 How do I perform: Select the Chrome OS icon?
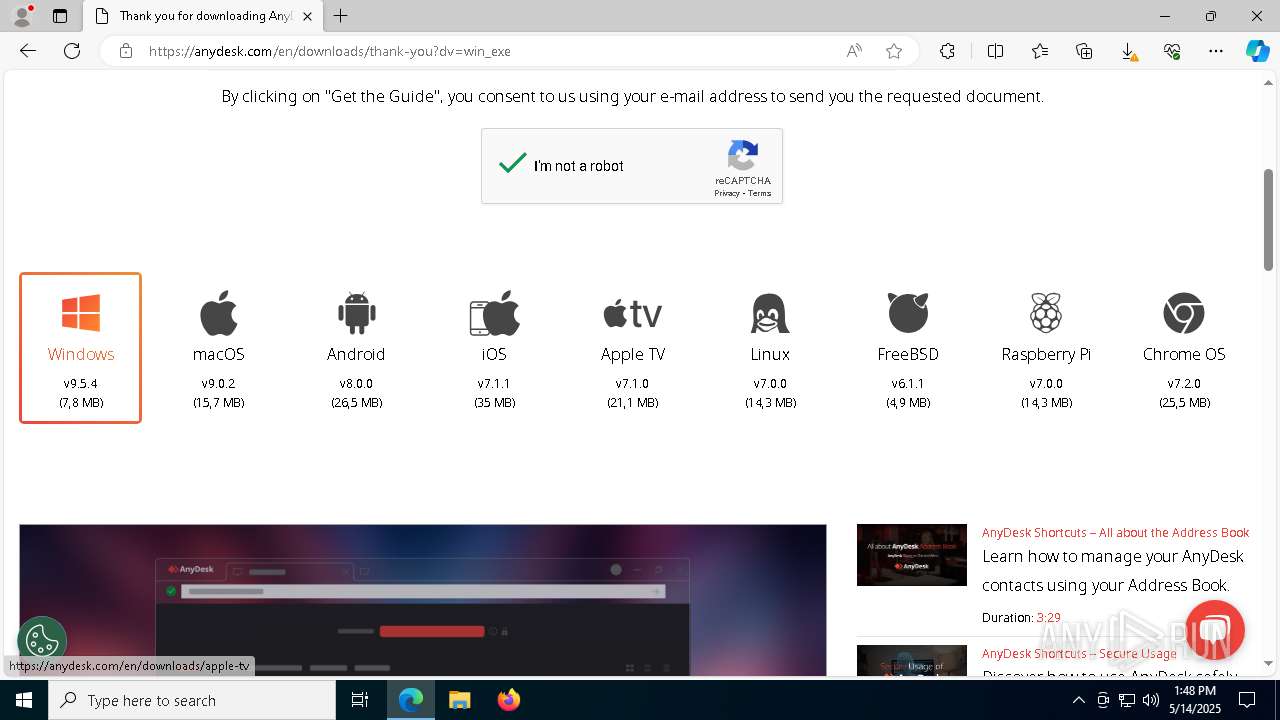1184,313
